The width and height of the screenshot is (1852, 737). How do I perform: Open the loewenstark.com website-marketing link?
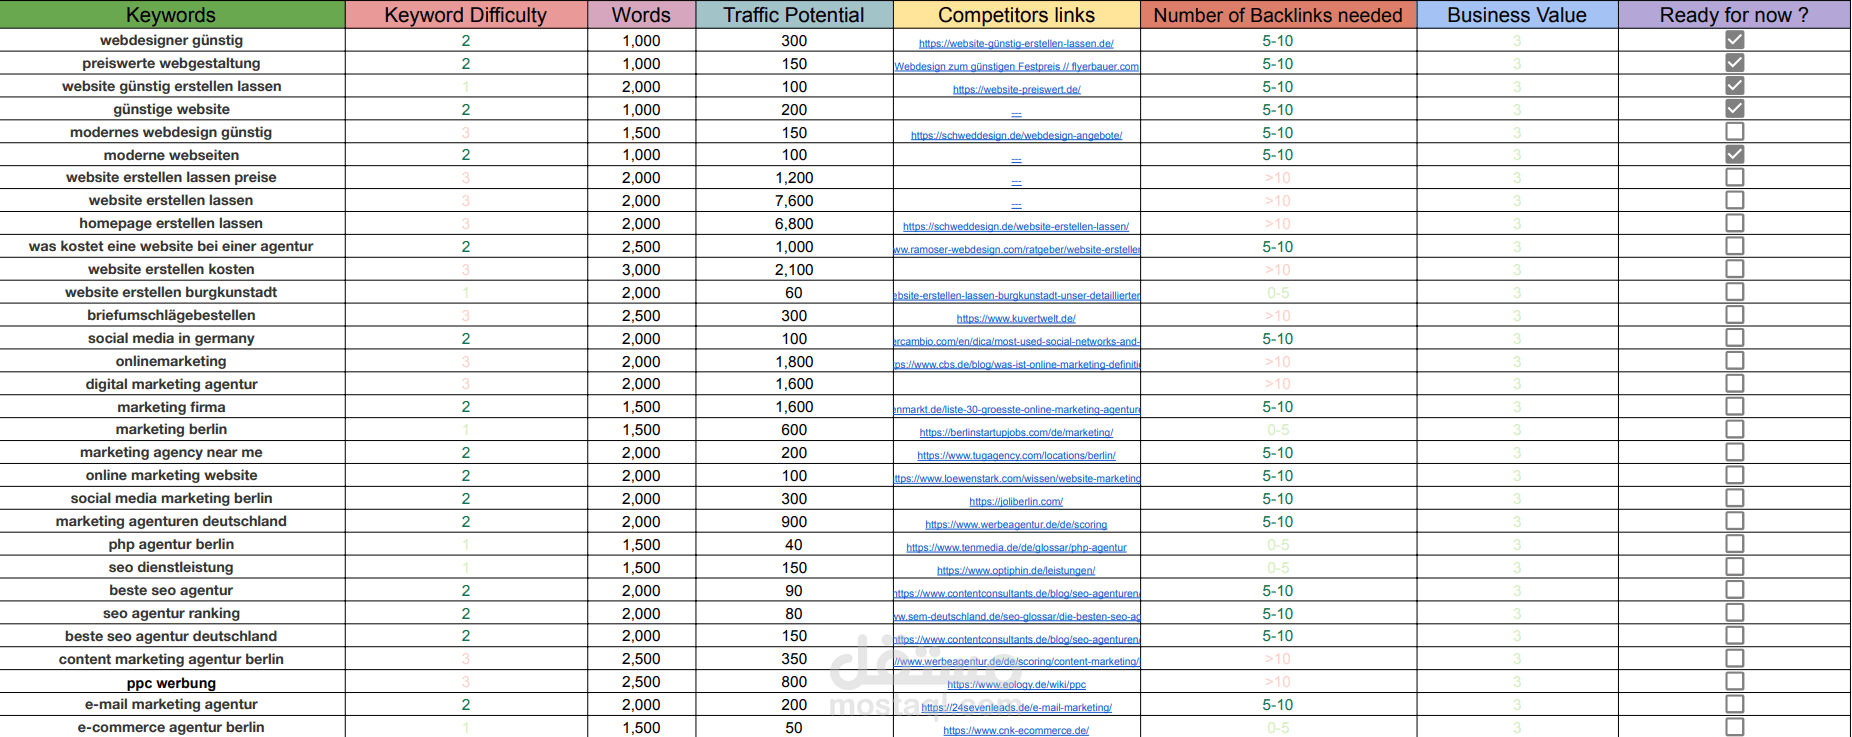pos(1016,479)
